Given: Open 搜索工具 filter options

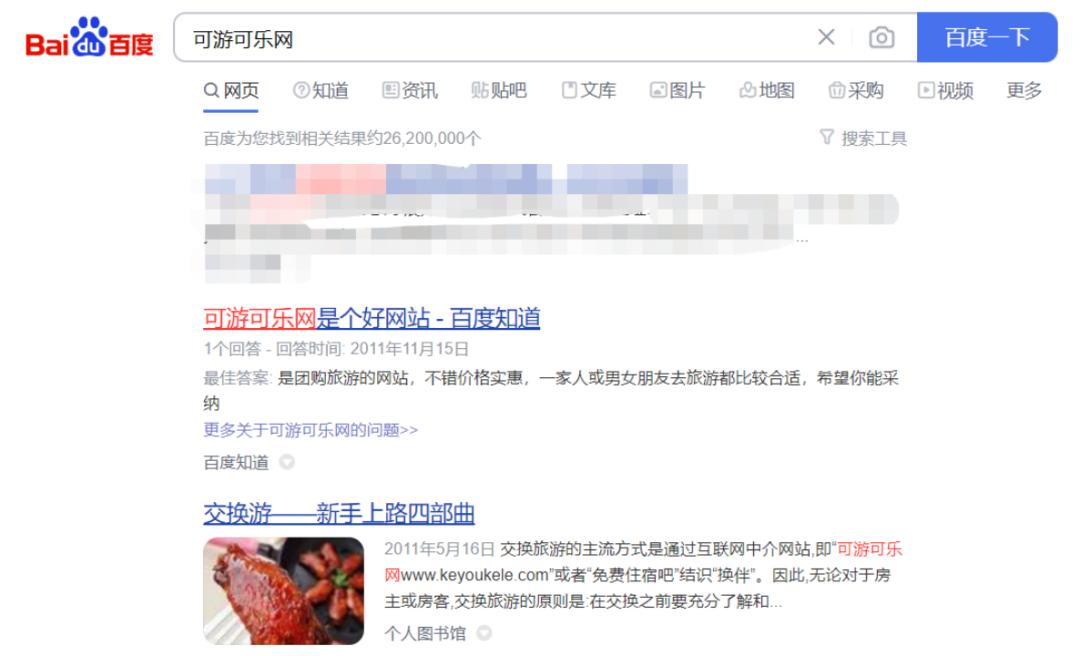Looking at the screenshot, I should coord(864,138).
